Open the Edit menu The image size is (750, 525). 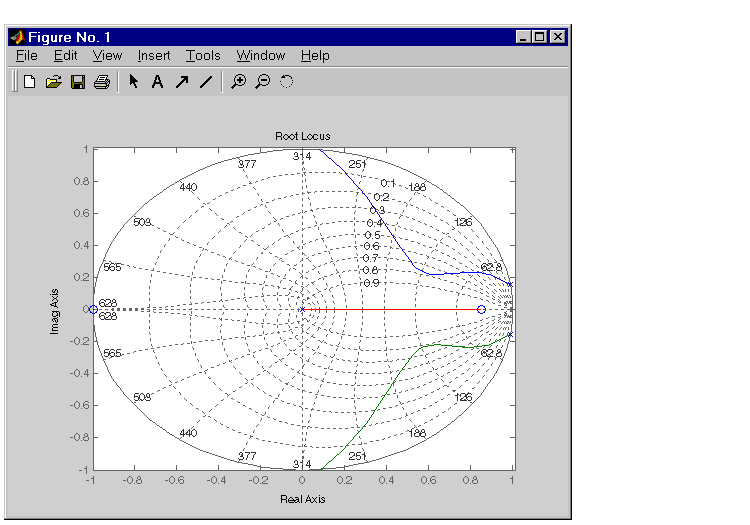66,56
